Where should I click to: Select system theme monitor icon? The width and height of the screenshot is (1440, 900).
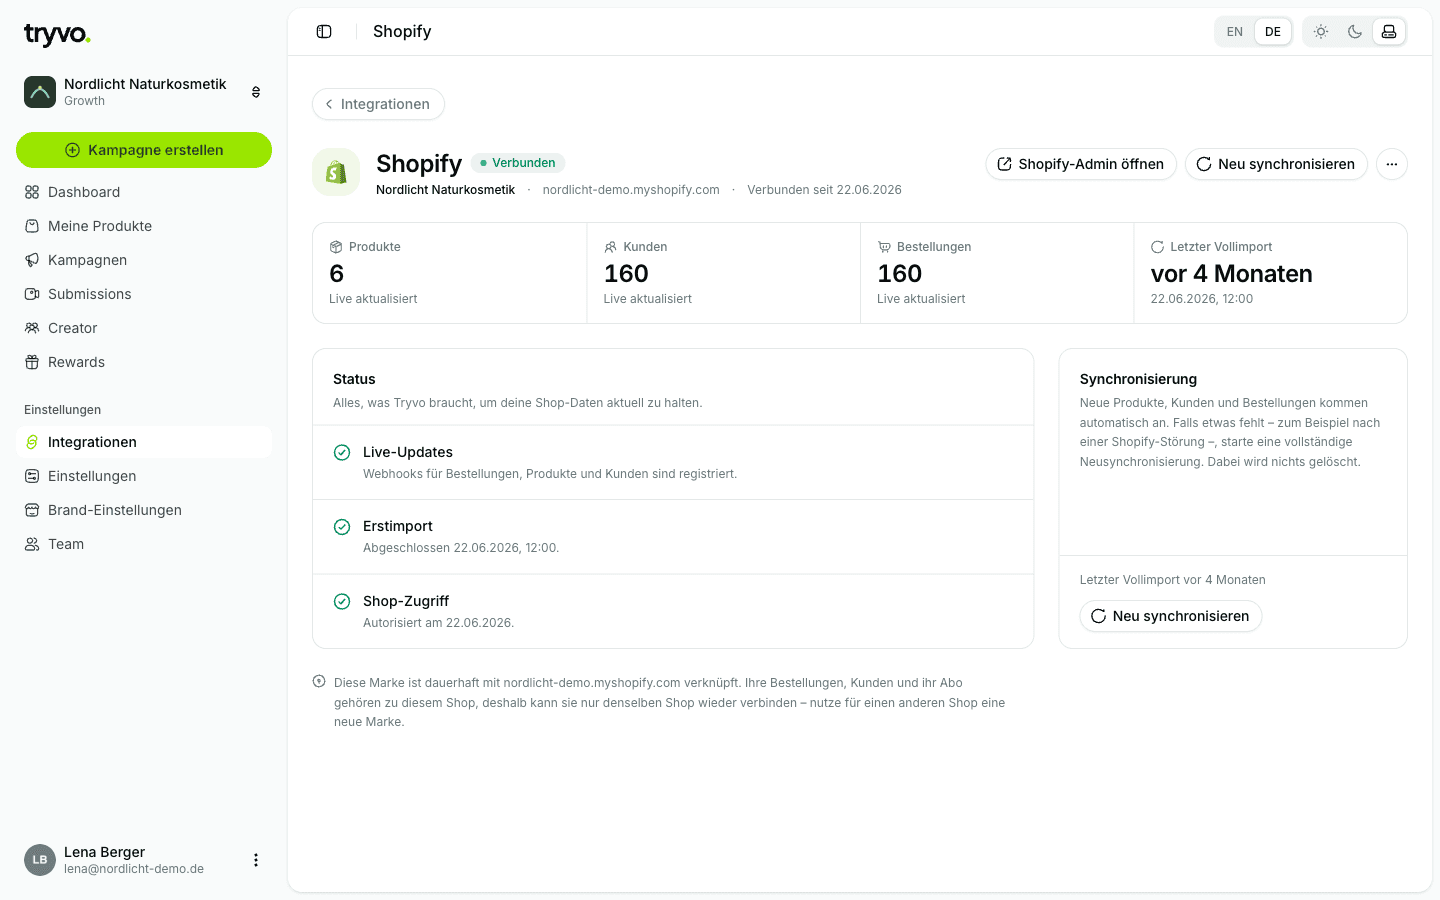(x=1389, y=32)
